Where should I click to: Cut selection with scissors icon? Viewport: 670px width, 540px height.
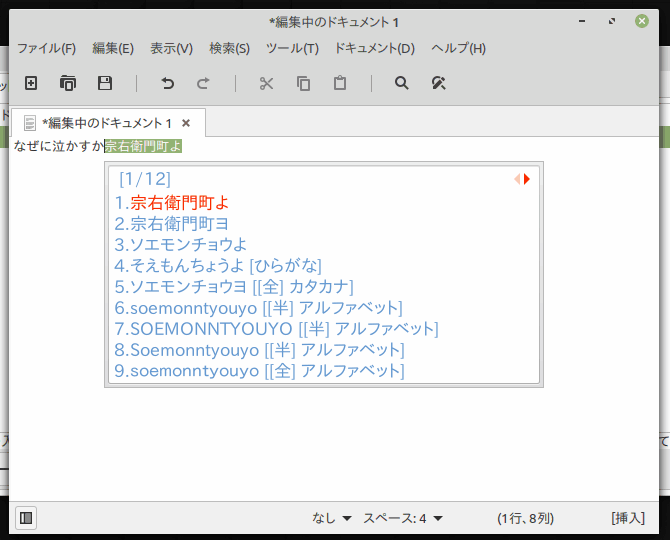click(x=266, y=83)
